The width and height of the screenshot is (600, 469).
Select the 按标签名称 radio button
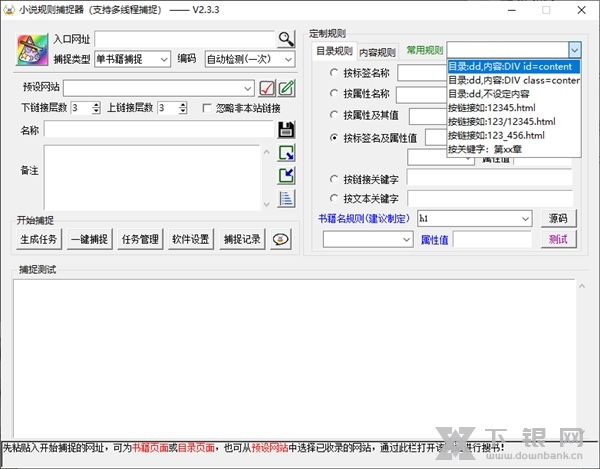[334, 73]
